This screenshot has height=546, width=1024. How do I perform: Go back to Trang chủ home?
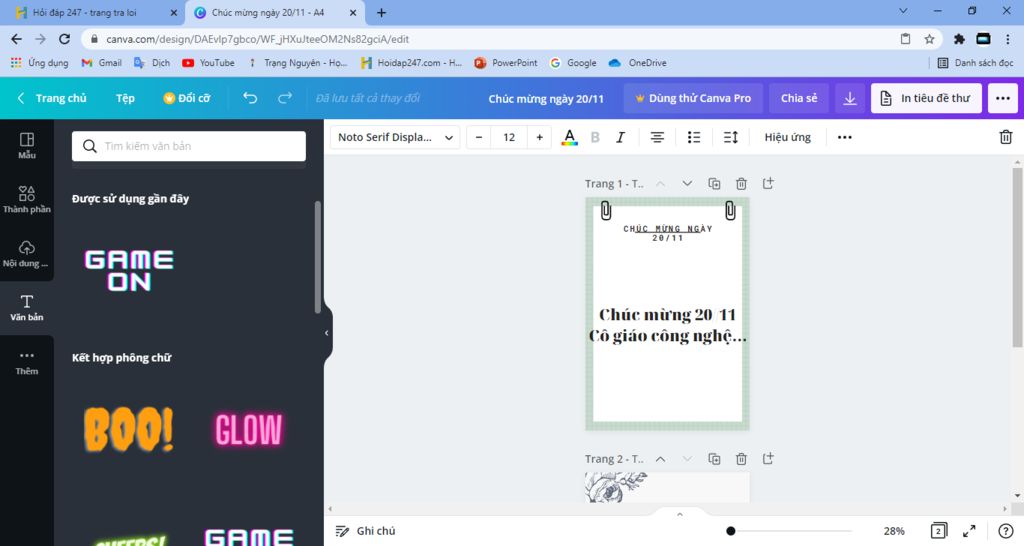point(52,98)
